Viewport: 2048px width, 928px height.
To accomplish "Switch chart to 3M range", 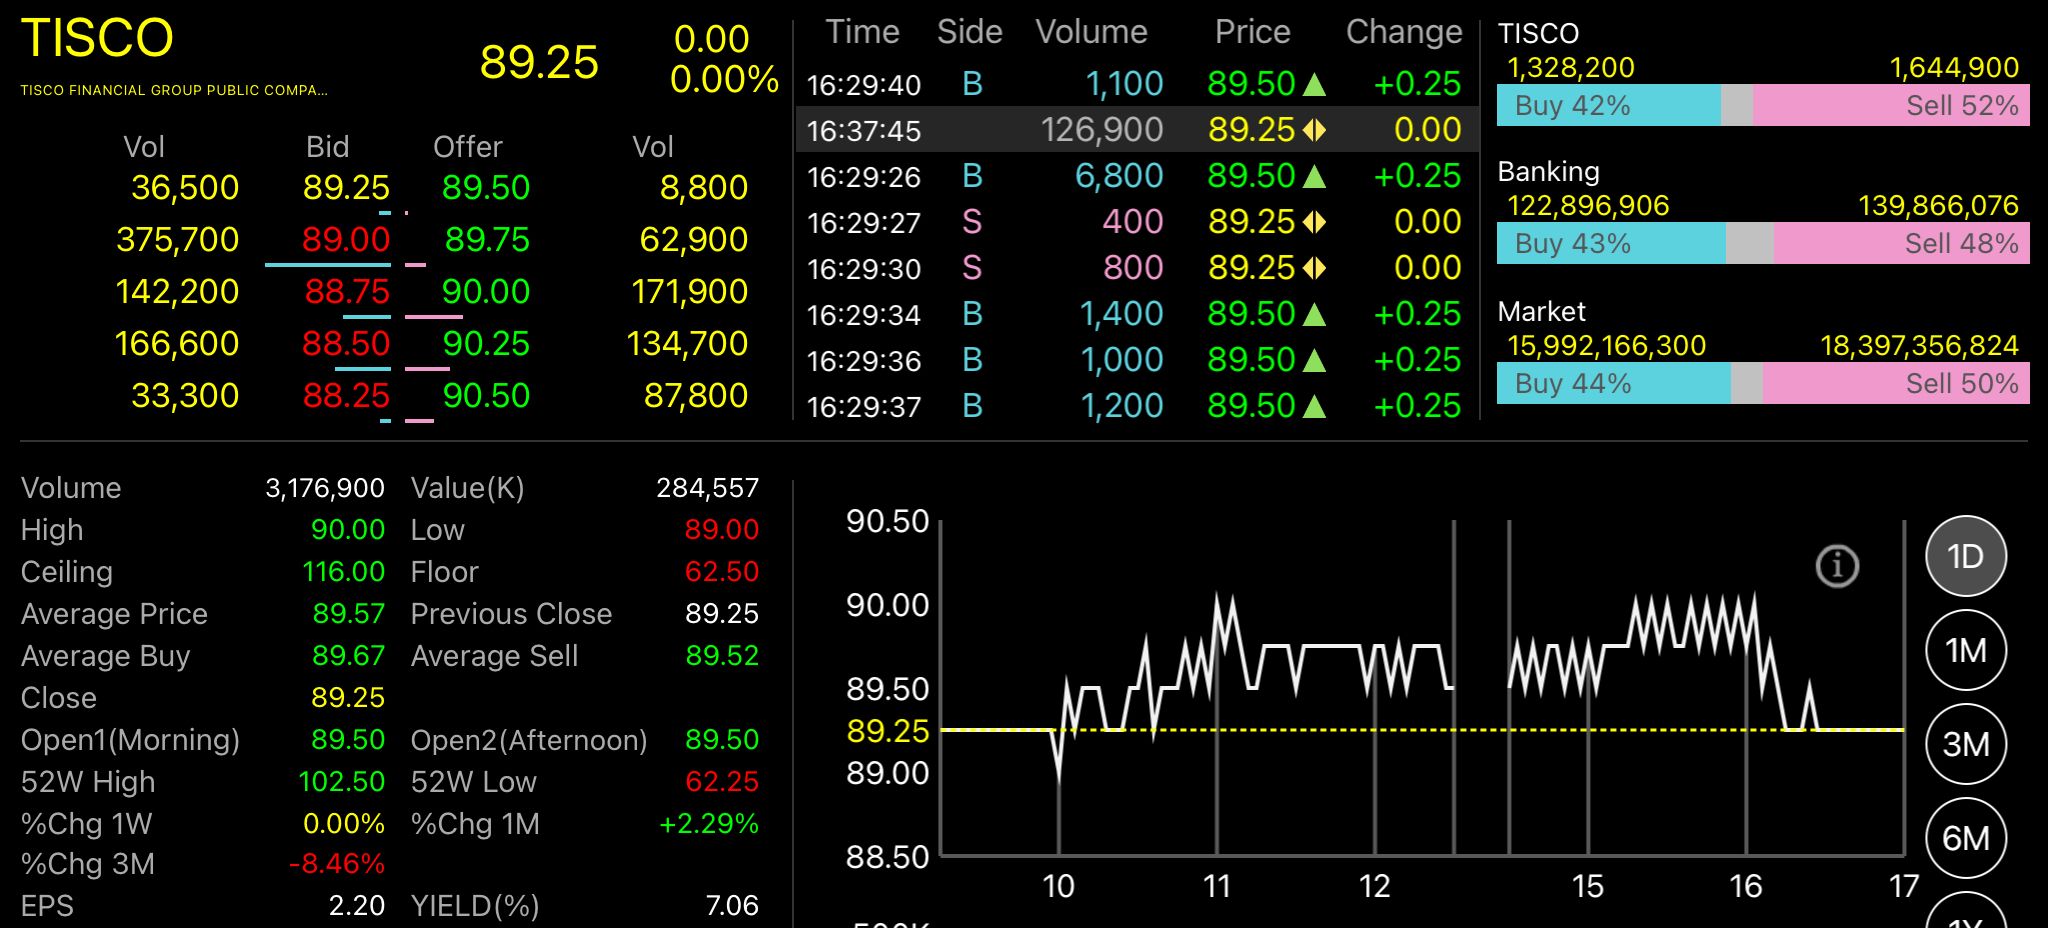I will coord(1966,744).
